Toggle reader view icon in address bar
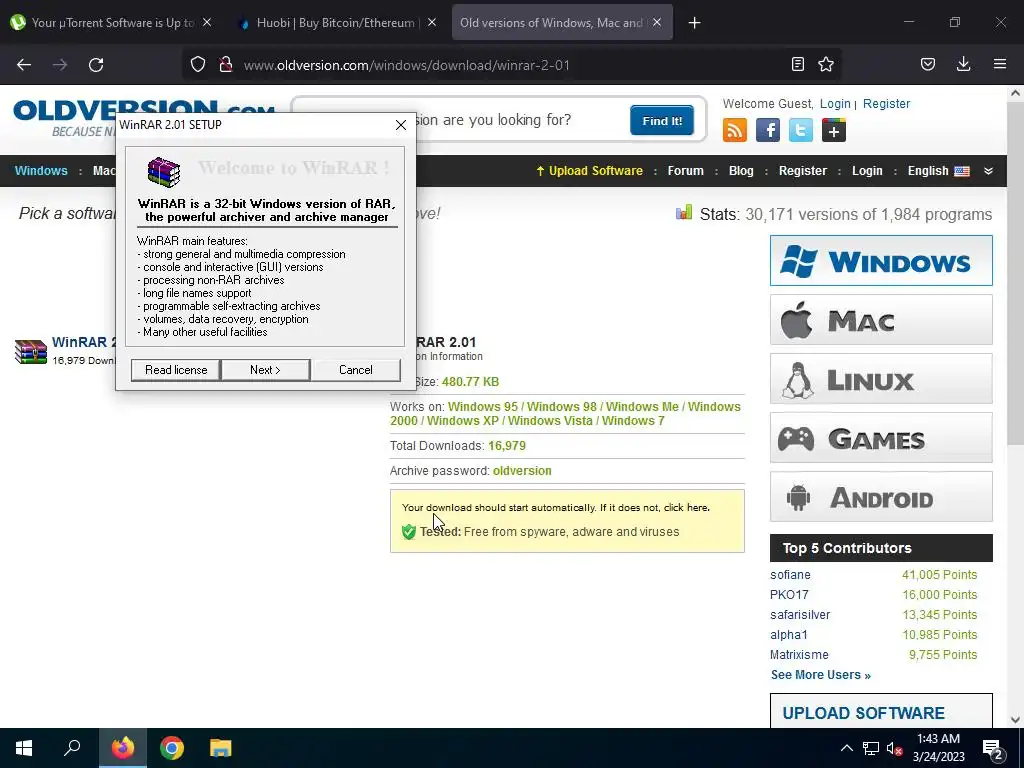Viewport: 1024px width, 768px height. click(797, 64)
